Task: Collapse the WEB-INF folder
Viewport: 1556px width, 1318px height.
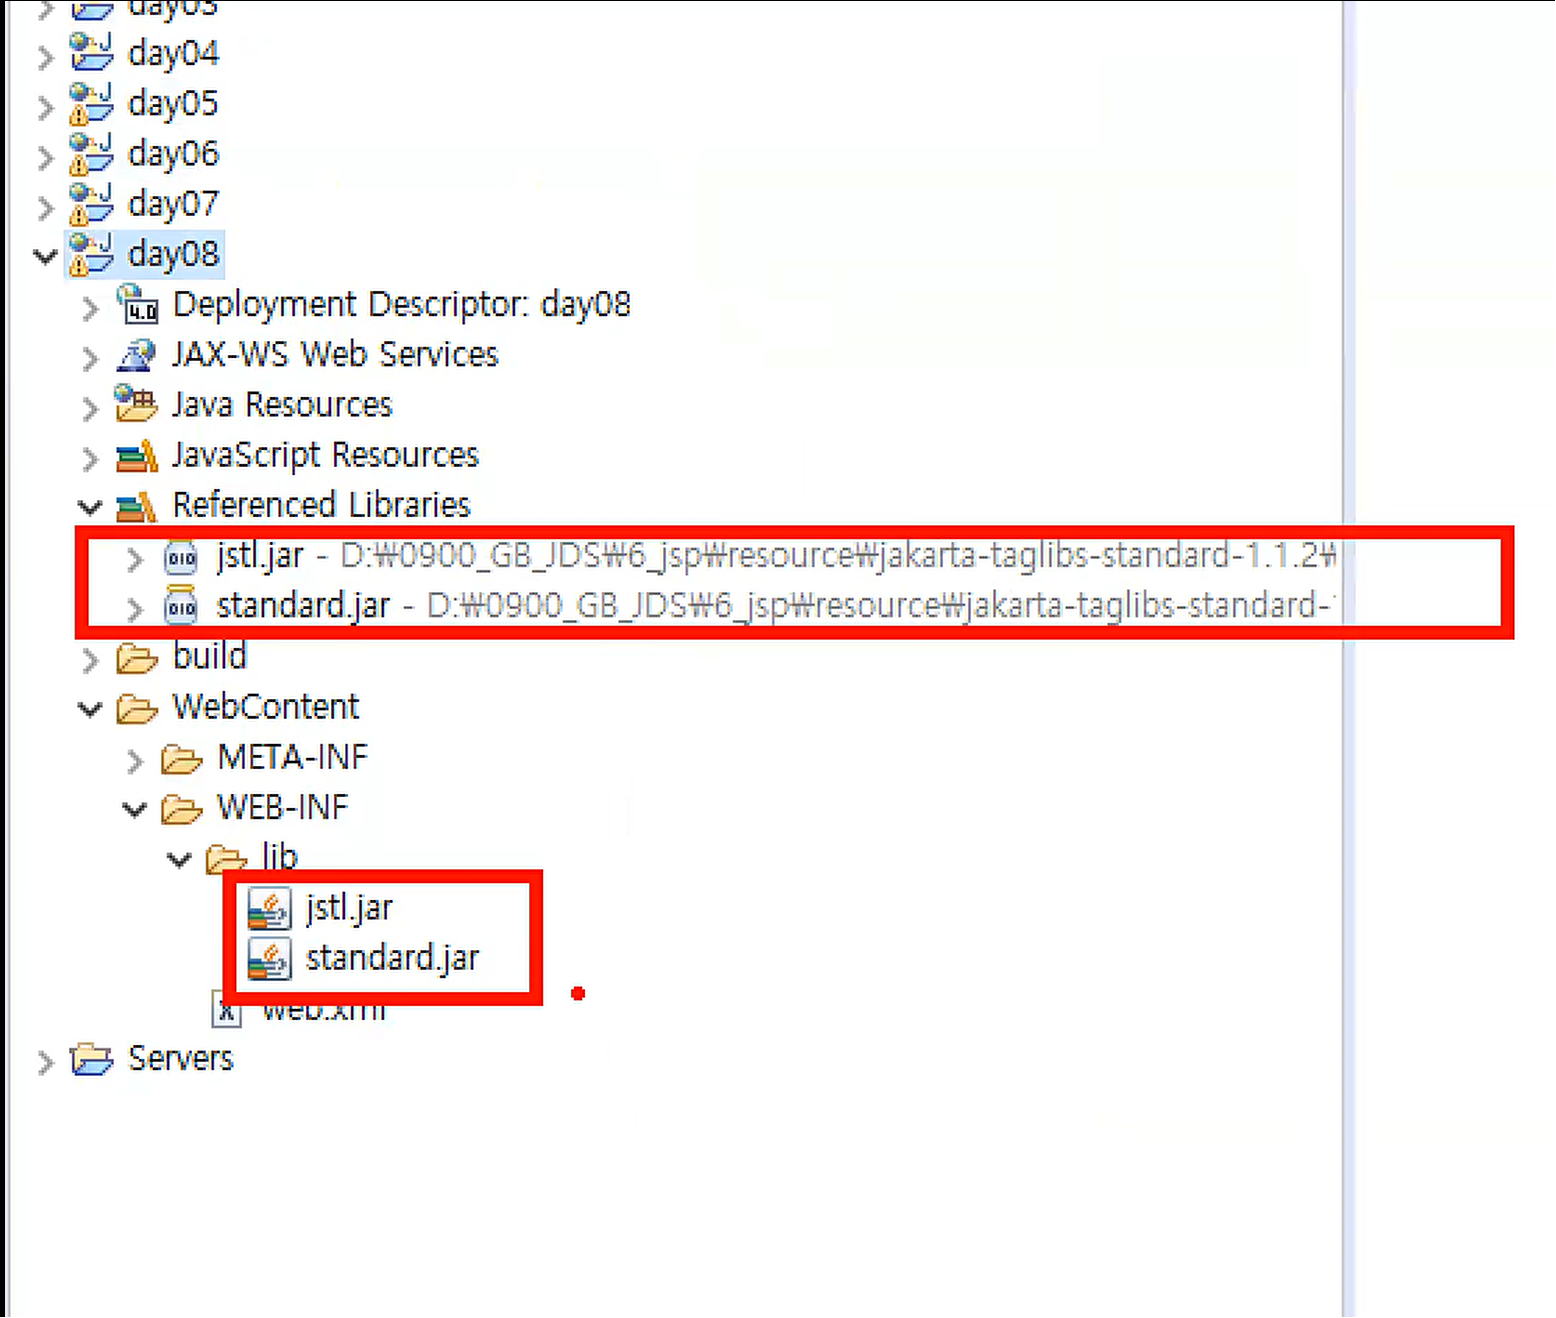Action: coord(134,809)
